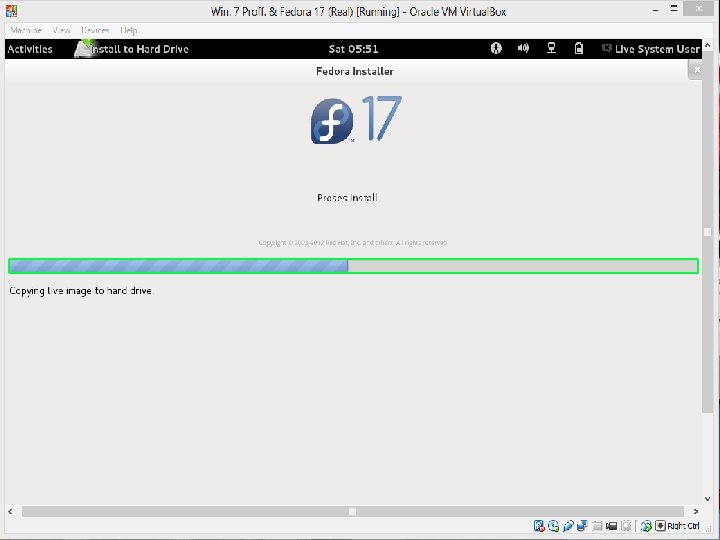This screenshot has height=540, width=720.
Task: Click the vertical scrollbar down arrow
Action: pos(708,499)
